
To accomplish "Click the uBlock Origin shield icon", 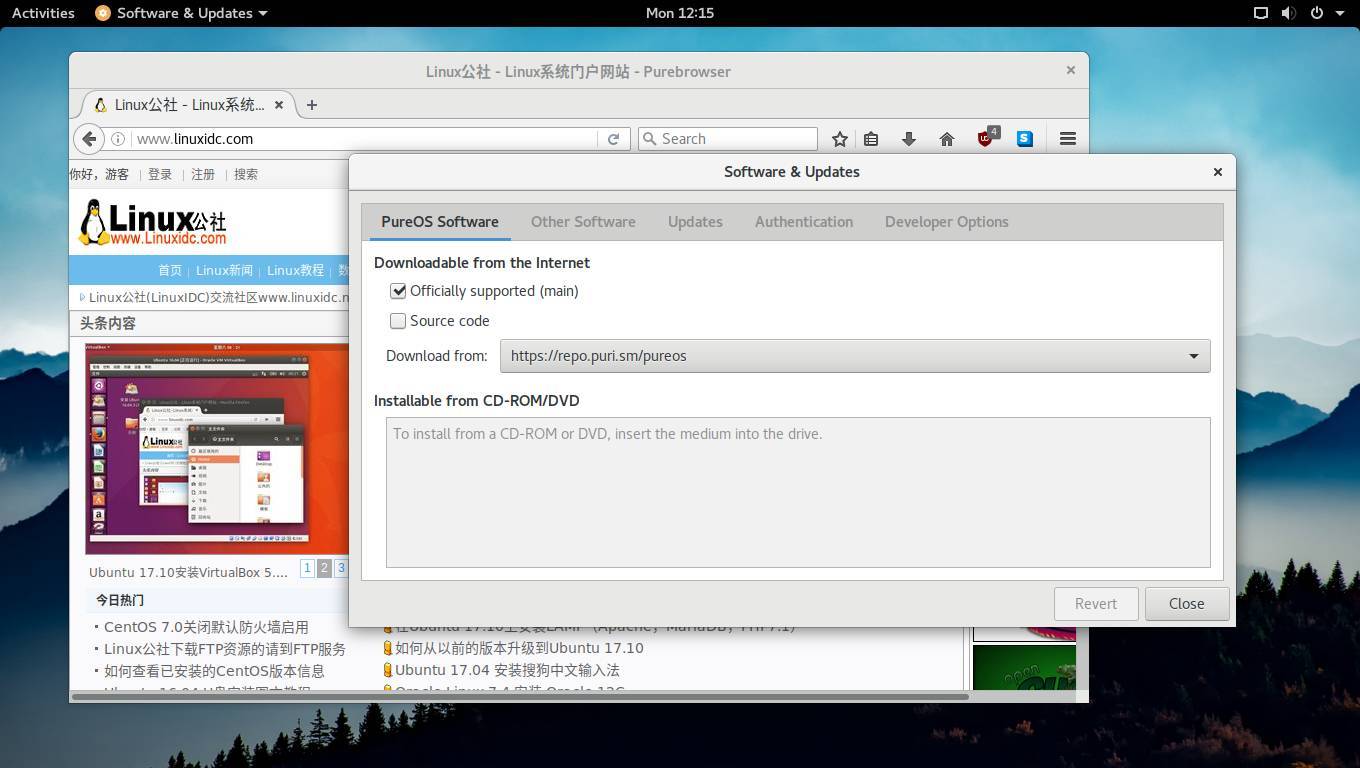I will [x=984, y=139].
